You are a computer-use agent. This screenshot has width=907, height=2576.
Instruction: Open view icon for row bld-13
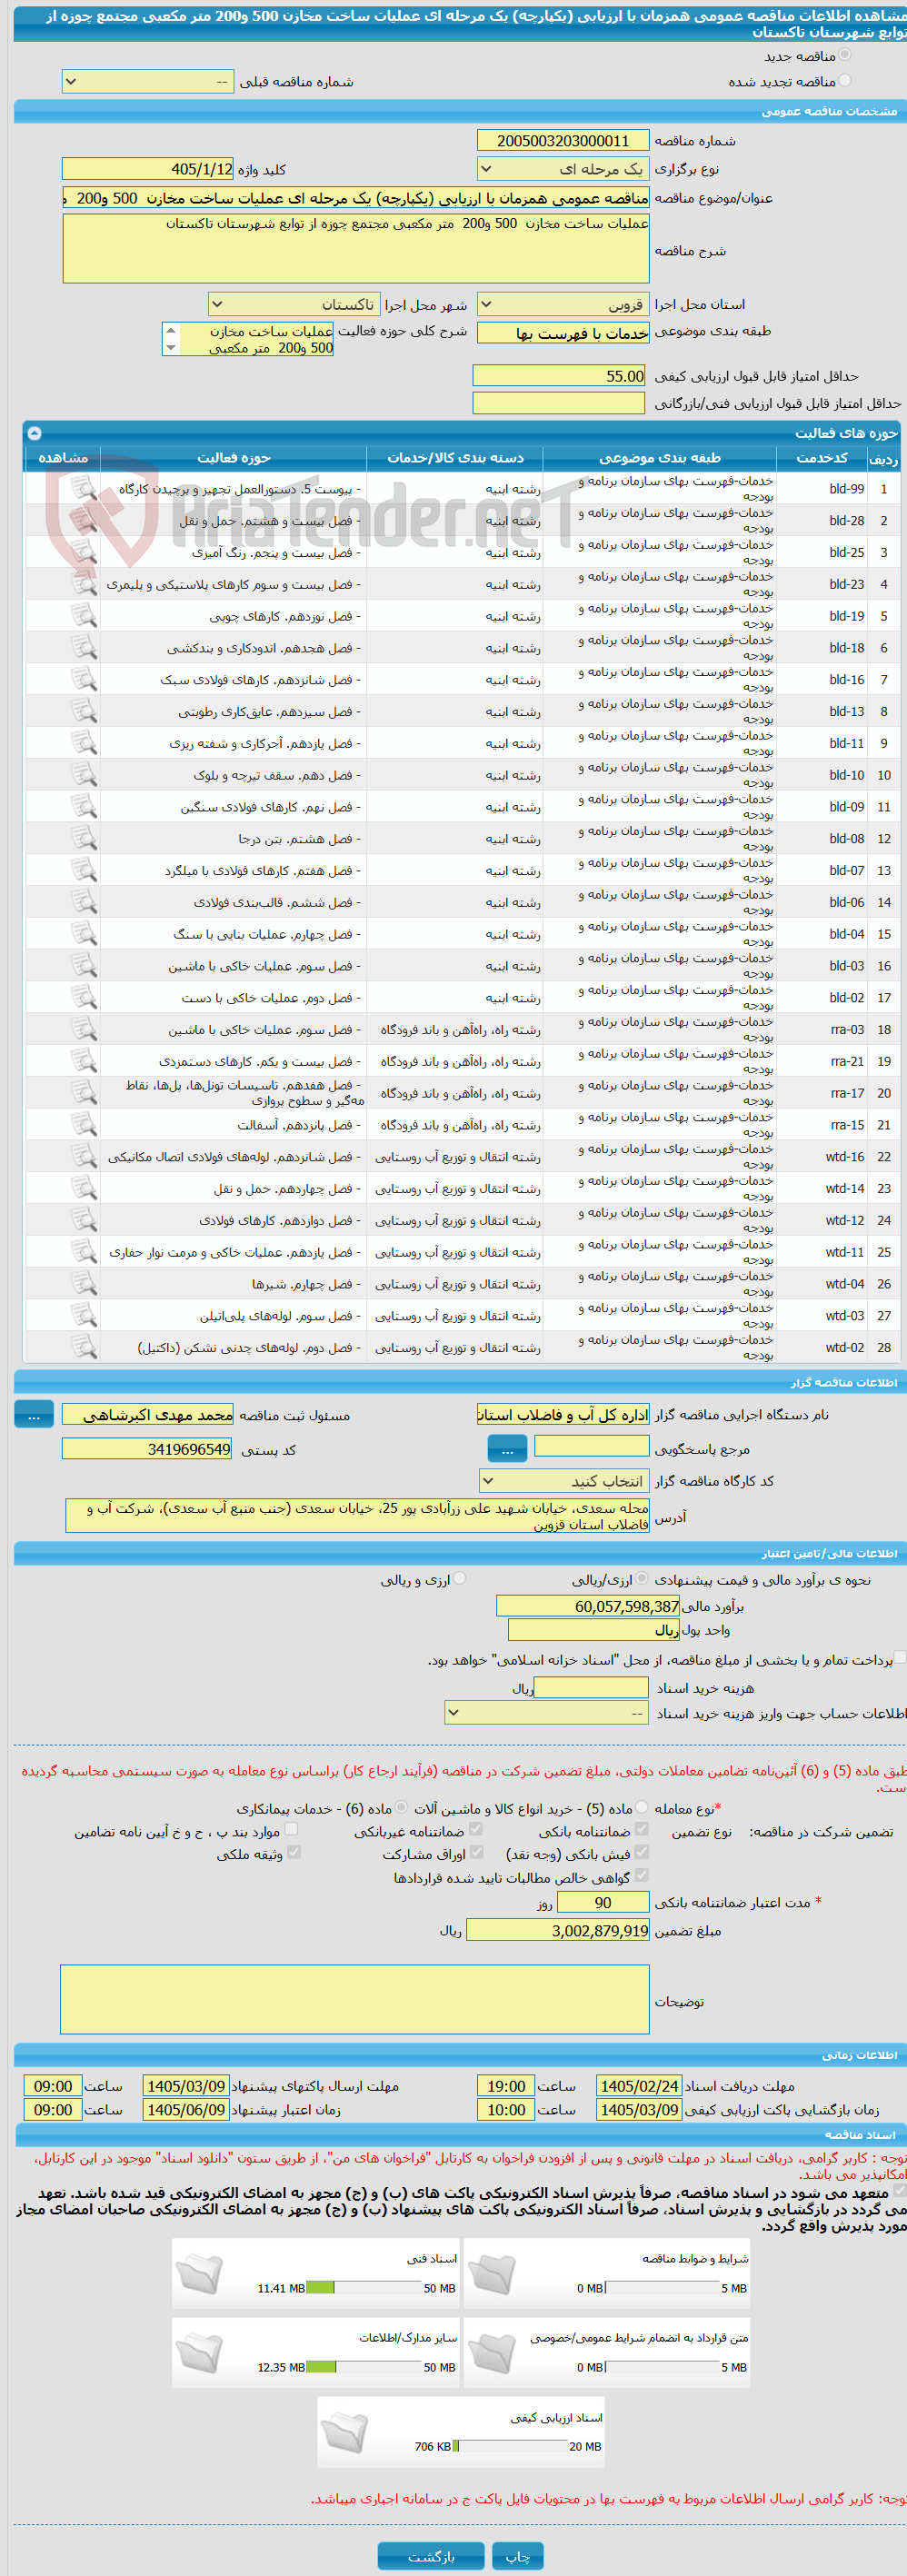pos(84,711)
